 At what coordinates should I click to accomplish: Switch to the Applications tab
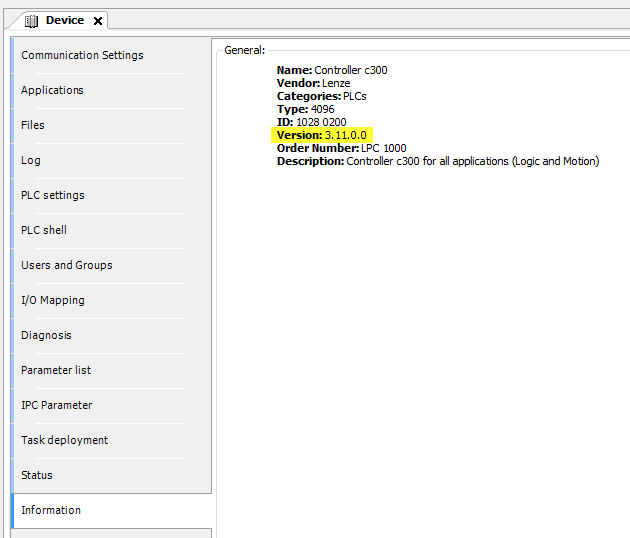pos(53,90)
